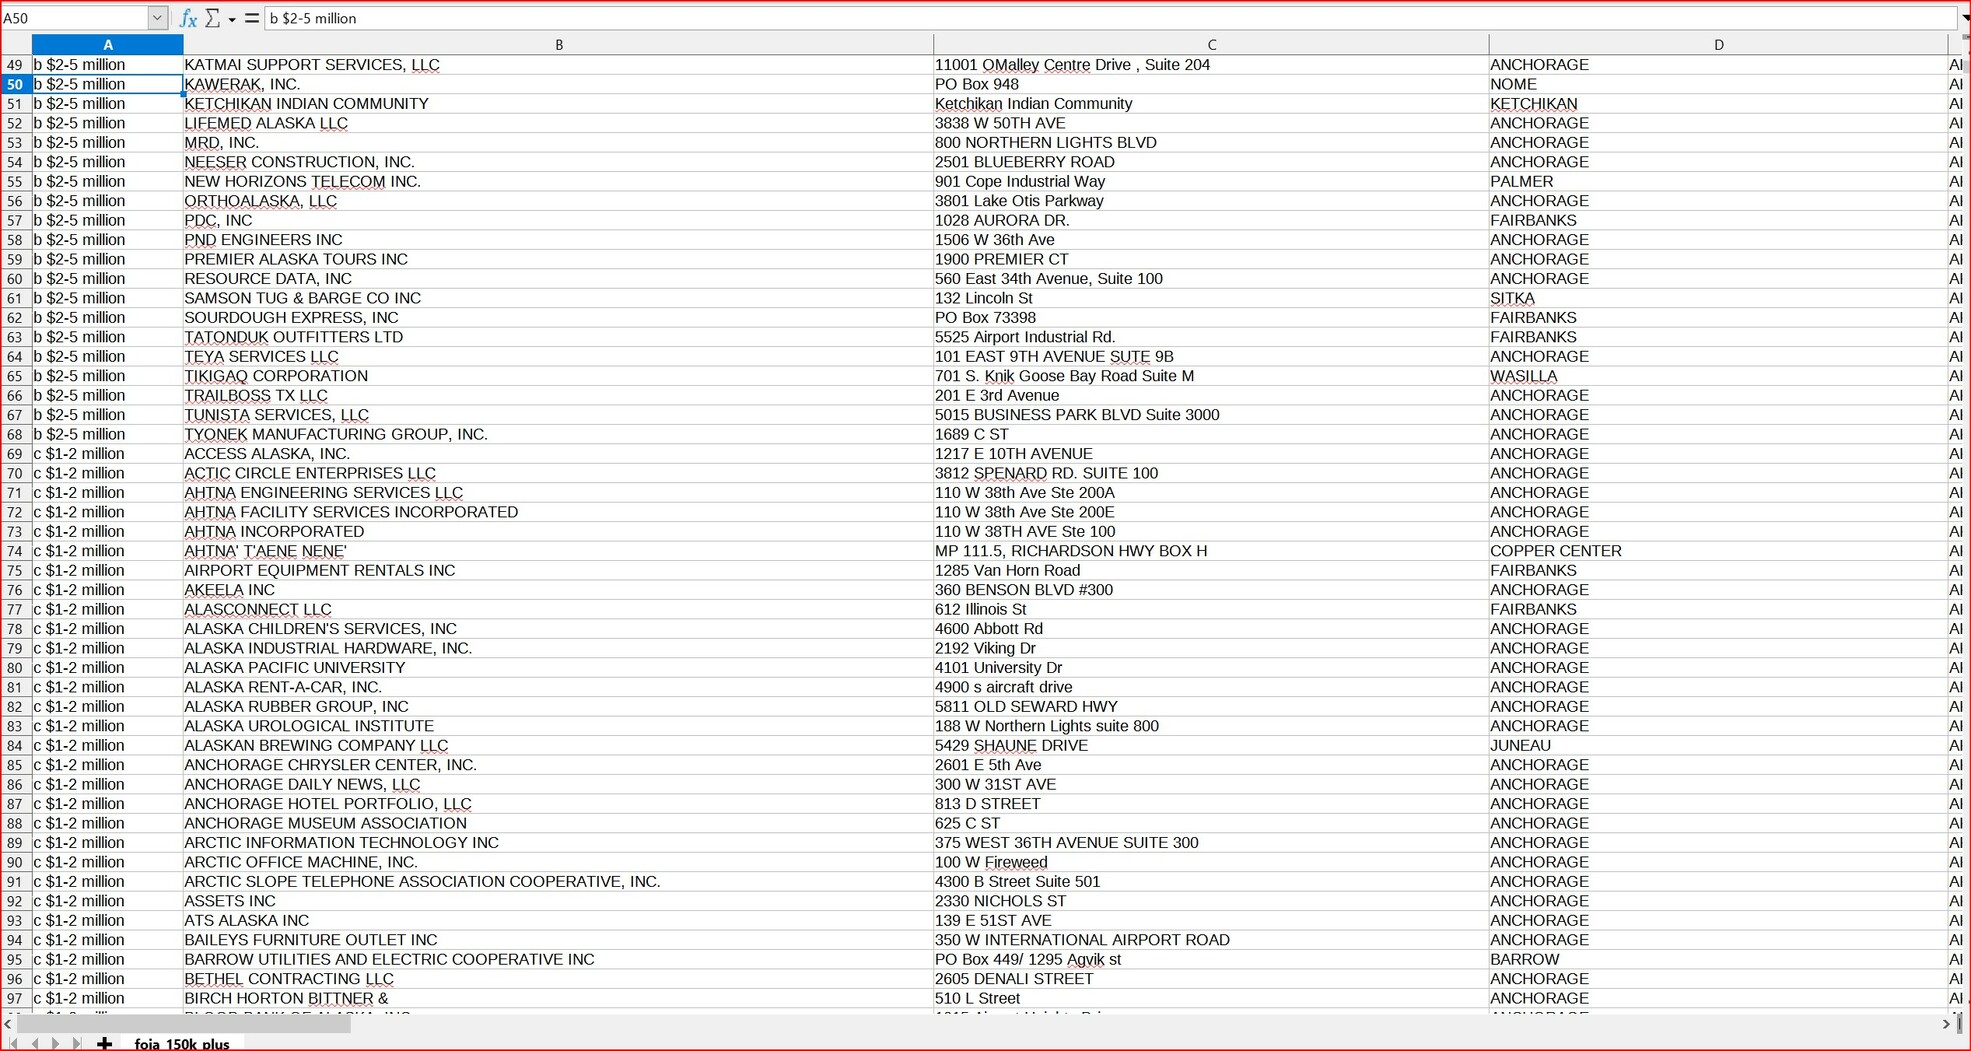1971x1051 pixels.
Task: Click the Sum (Σ) function icon
Action: click(212, 18)
